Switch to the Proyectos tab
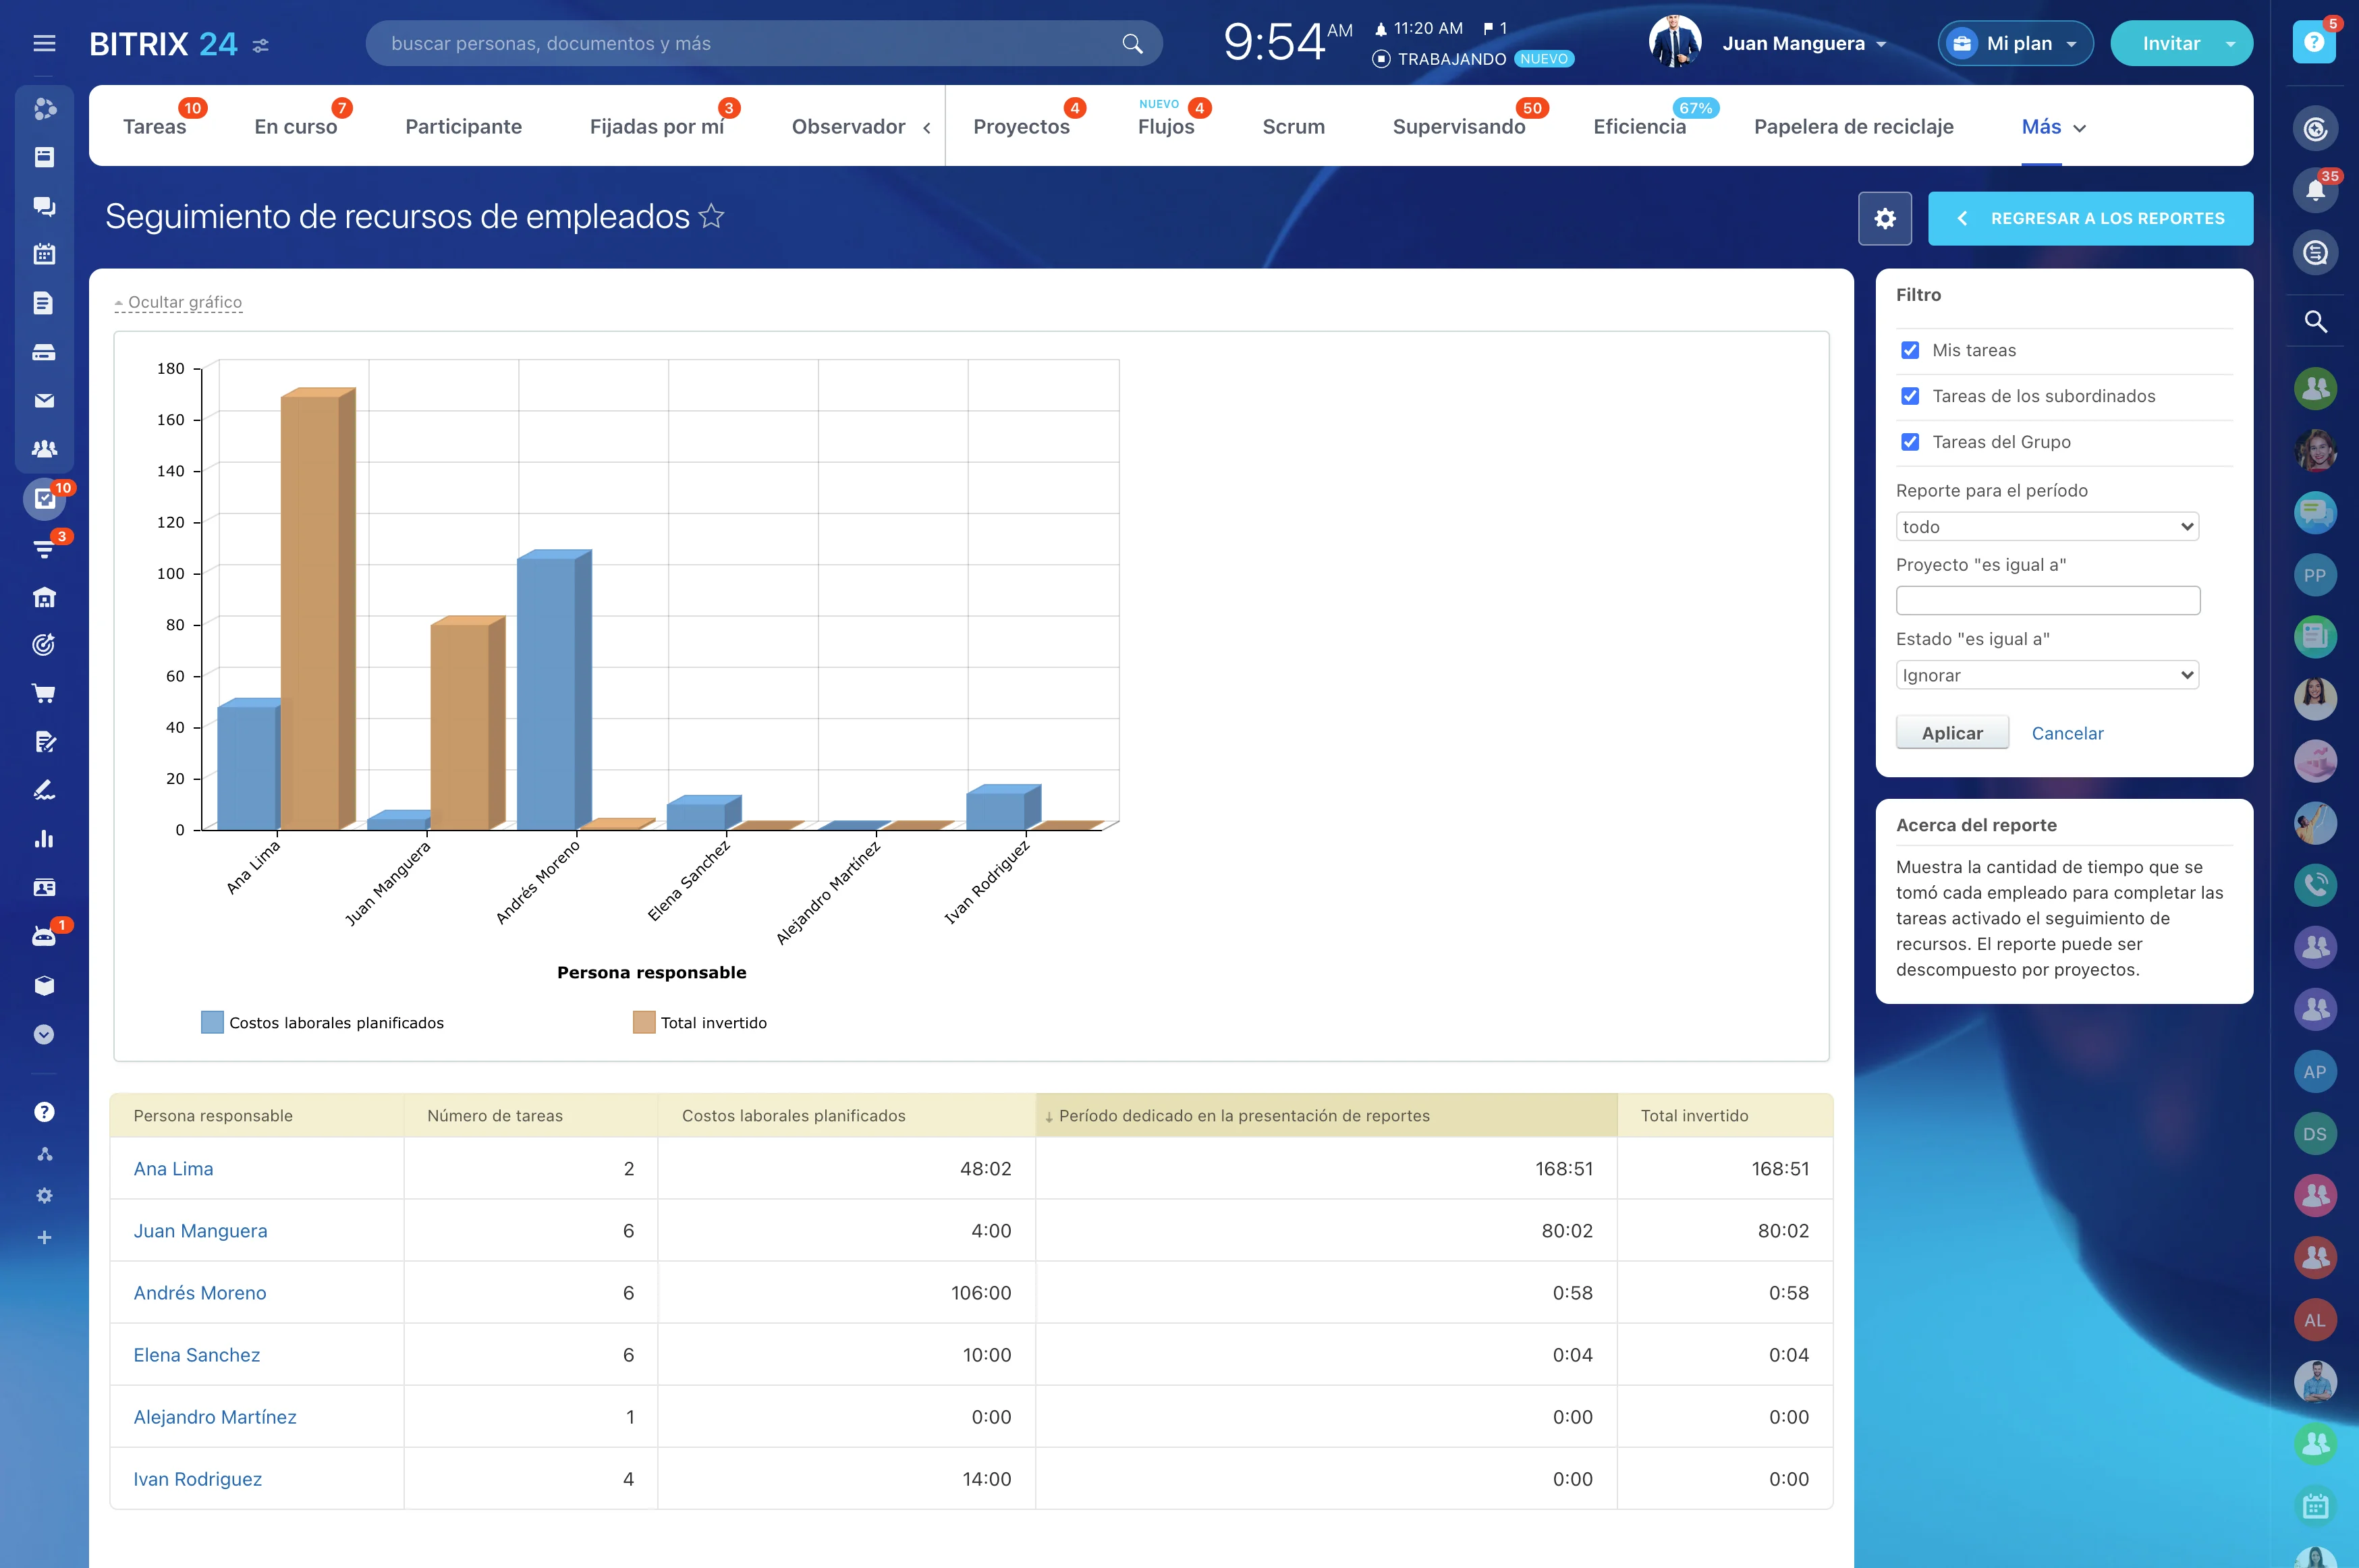The height and width of the screenshot is (1568, 2359). [x=1021, y=127]
